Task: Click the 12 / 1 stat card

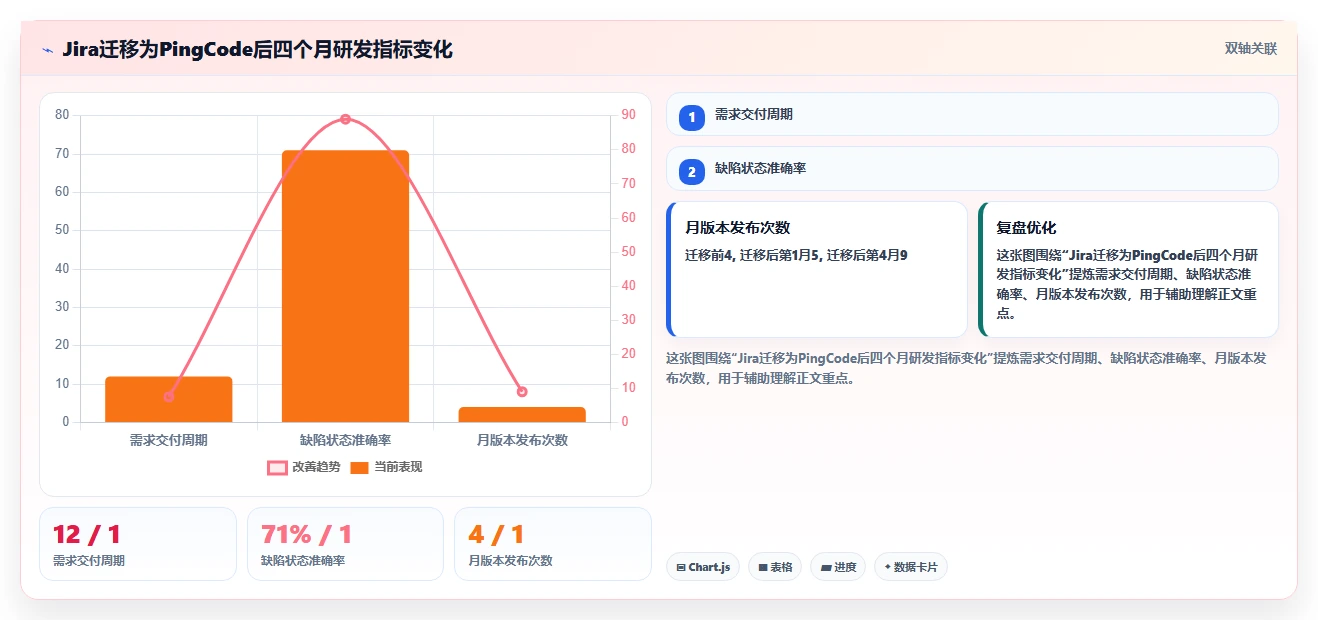Action: click(x=138, y=544)
